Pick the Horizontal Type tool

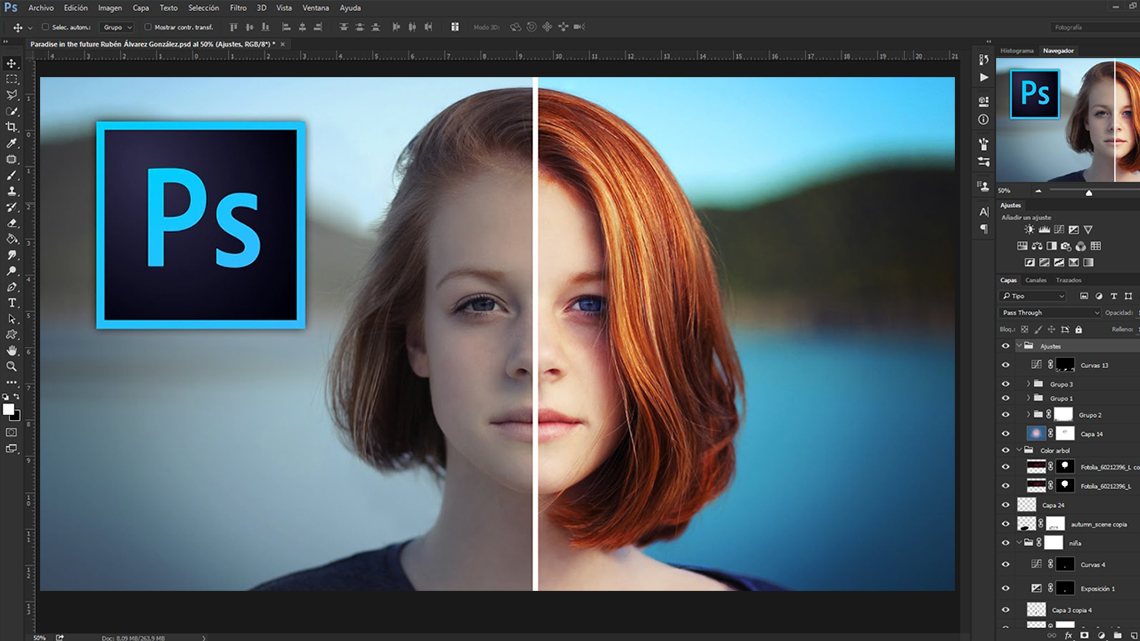point(12,303)
